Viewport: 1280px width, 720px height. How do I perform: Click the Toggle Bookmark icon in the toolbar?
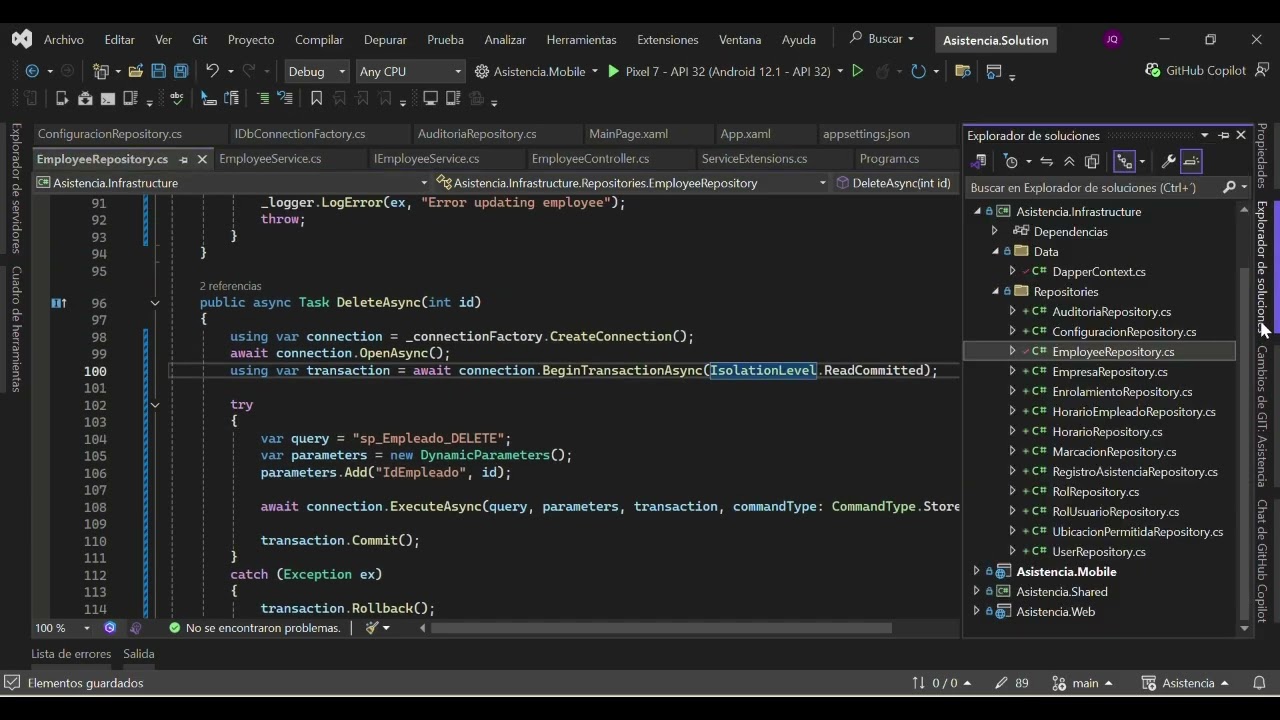point(316,98)
